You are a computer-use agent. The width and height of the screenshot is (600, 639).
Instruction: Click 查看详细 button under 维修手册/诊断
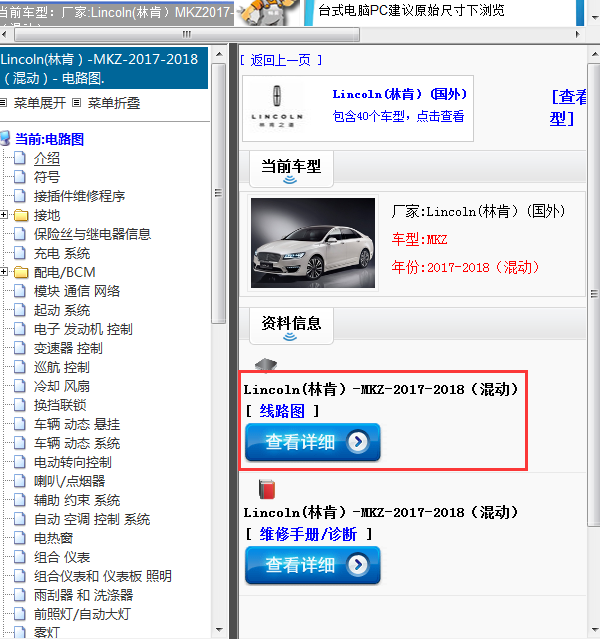(x=313, y=565)
